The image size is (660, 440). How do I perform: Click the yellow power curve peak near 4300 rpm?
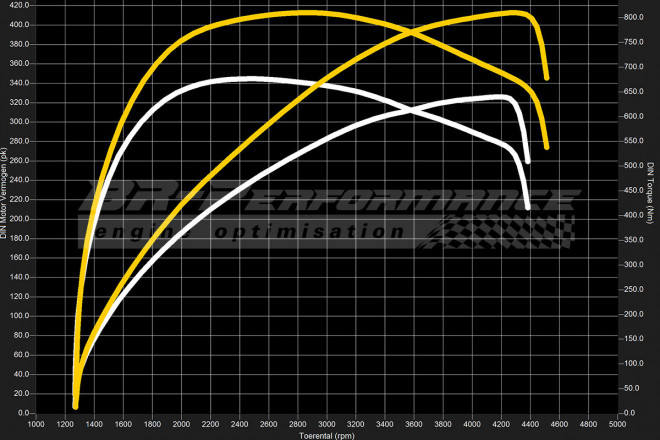(514, 13)
